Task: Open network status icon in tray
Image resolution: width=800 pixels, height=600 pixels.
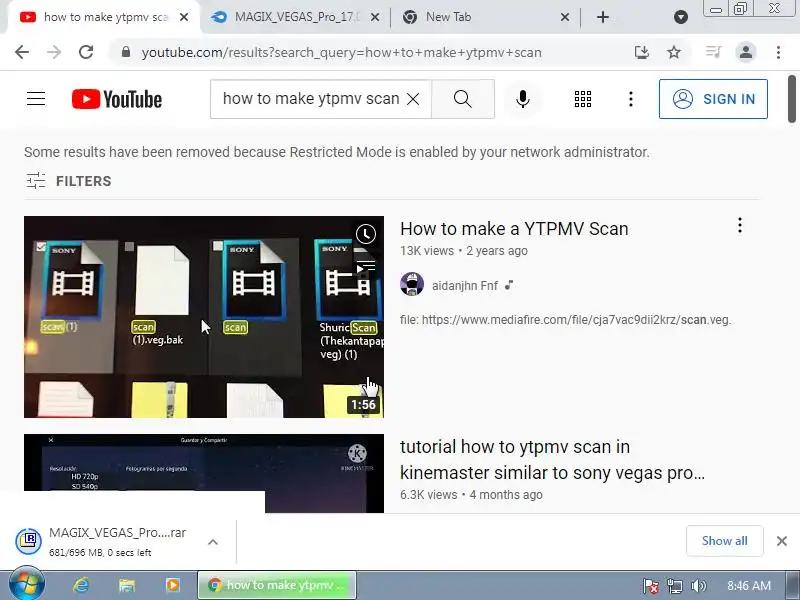Action: pyautogui.click(x=674, y=586)
